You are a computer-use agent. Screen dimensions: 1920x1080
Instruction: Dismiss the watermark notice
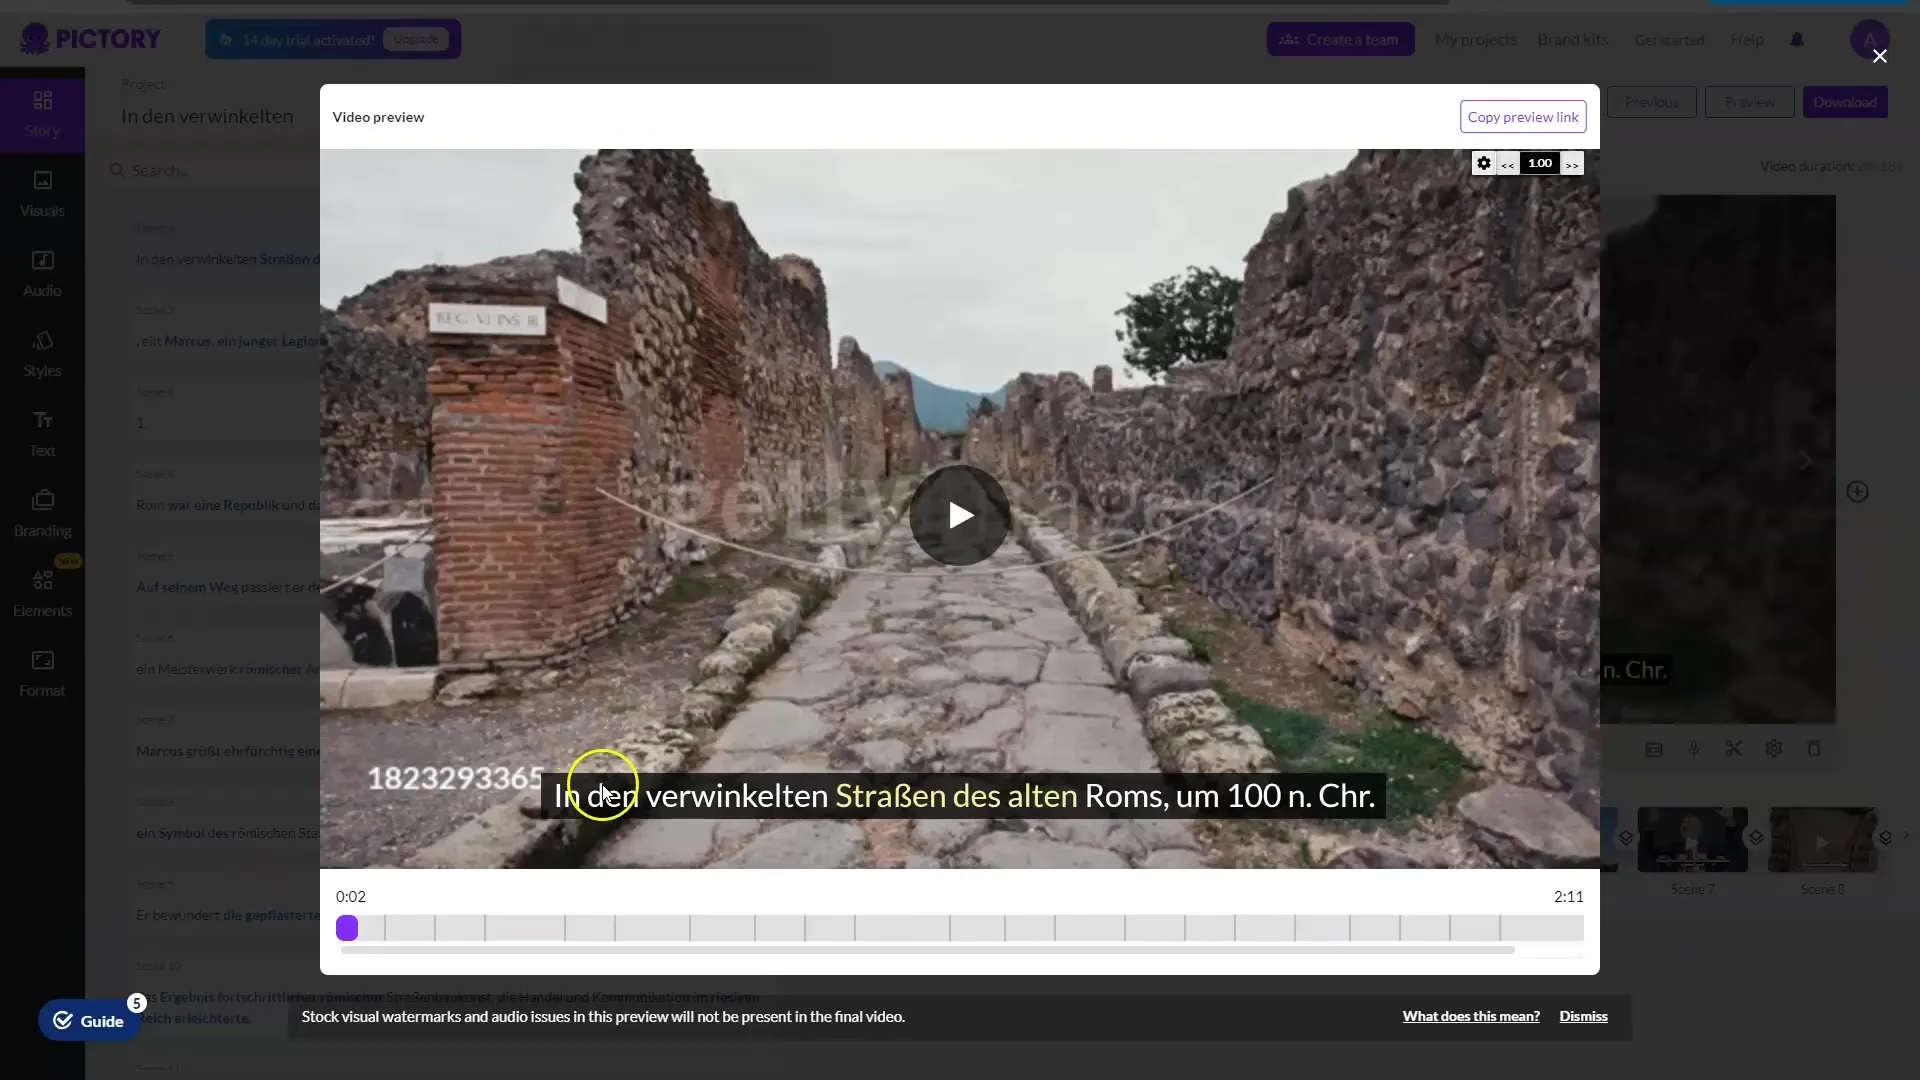pos(1583,1016)
